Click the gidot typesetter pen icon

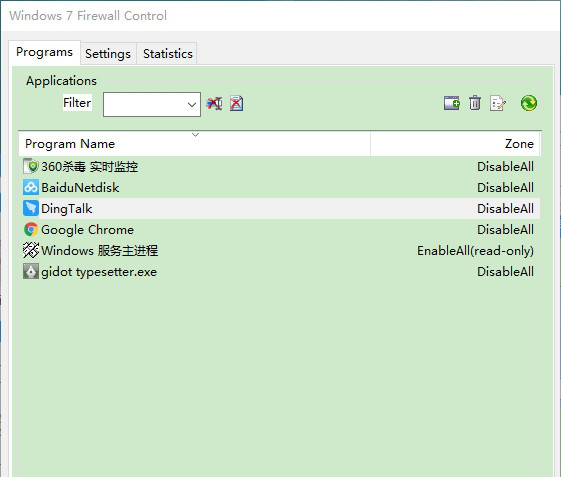click(31, 271)
